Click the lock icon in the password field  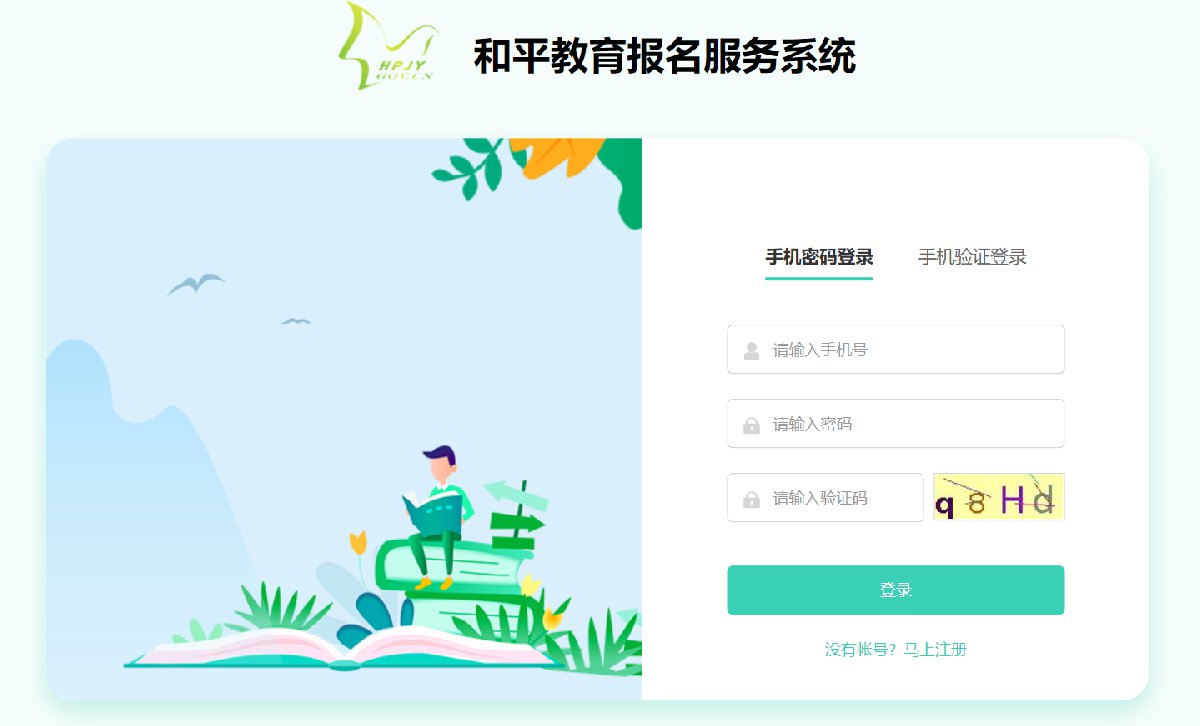[752, 425]
